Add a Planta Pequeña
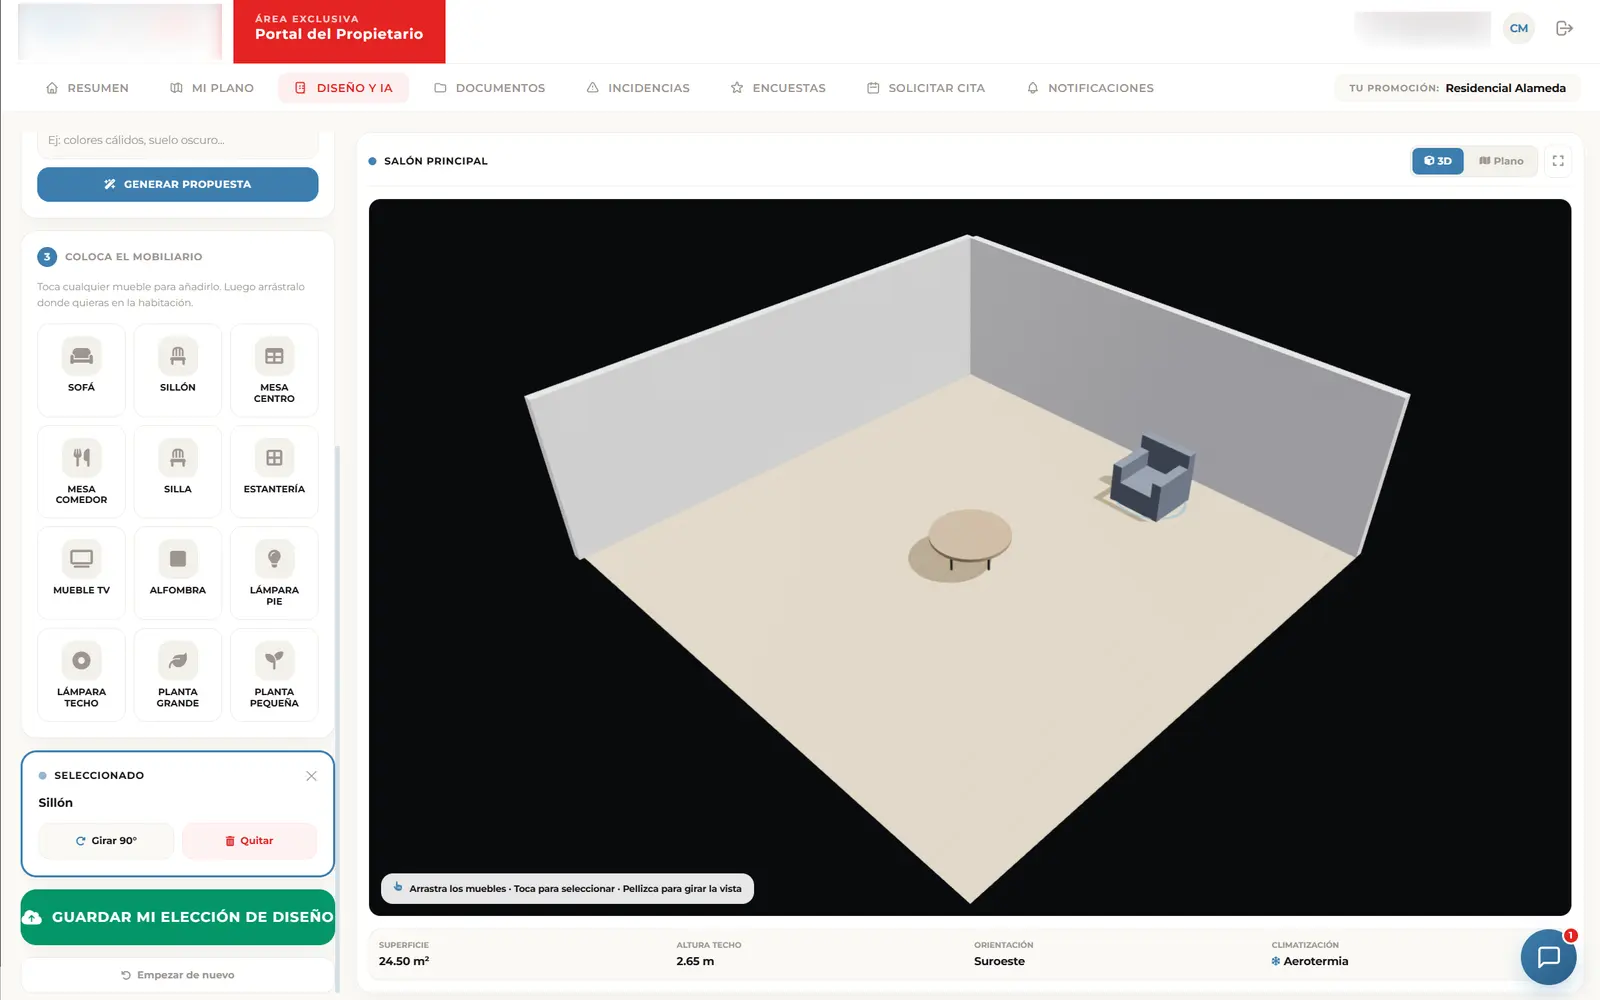Viewport: 1600px width, 1000px height. click(274, 675)
